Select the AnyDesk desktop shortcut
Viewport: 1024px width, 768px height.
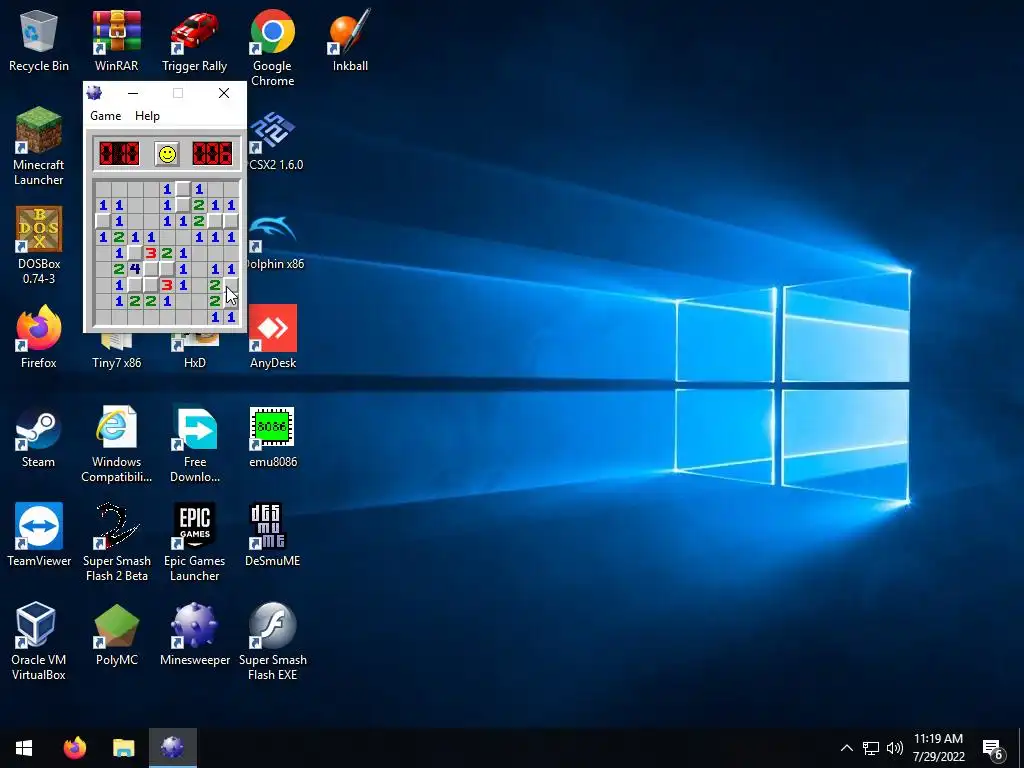(272, 337)
